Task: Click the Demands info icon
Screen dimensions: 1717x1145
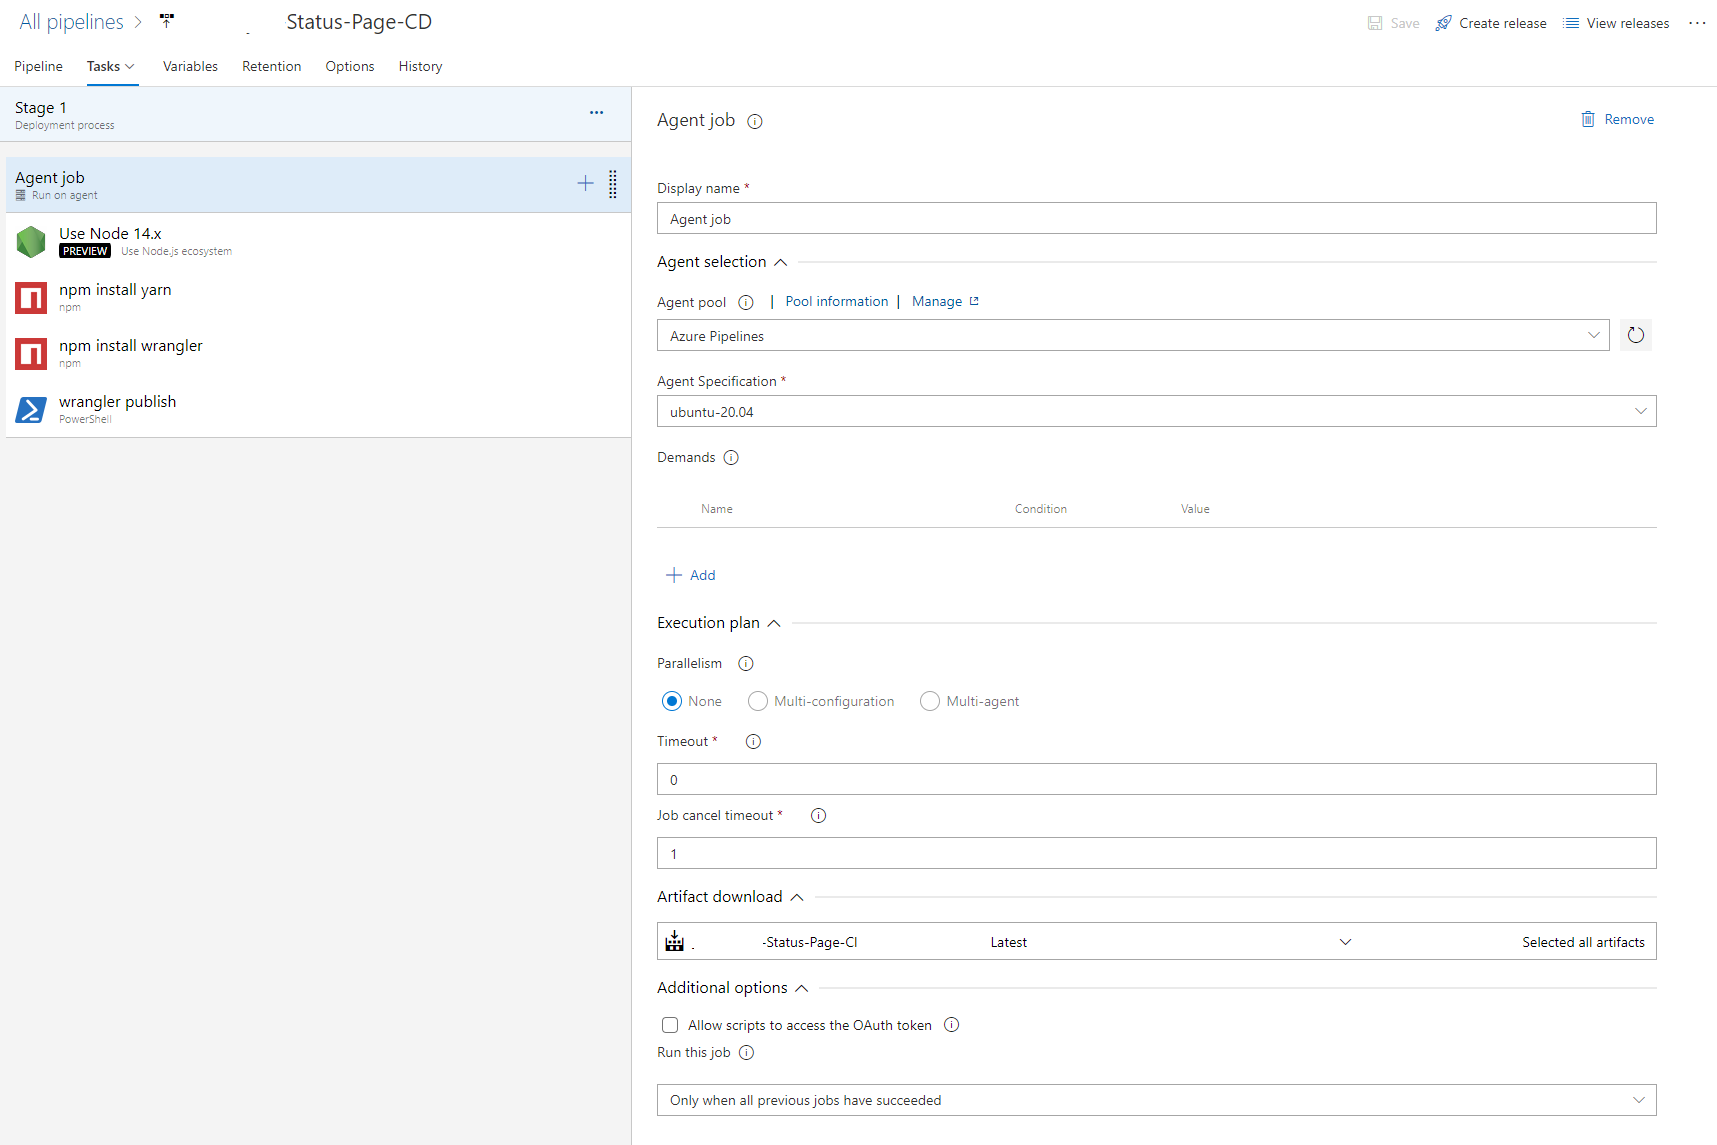Action: click(731, 458)
